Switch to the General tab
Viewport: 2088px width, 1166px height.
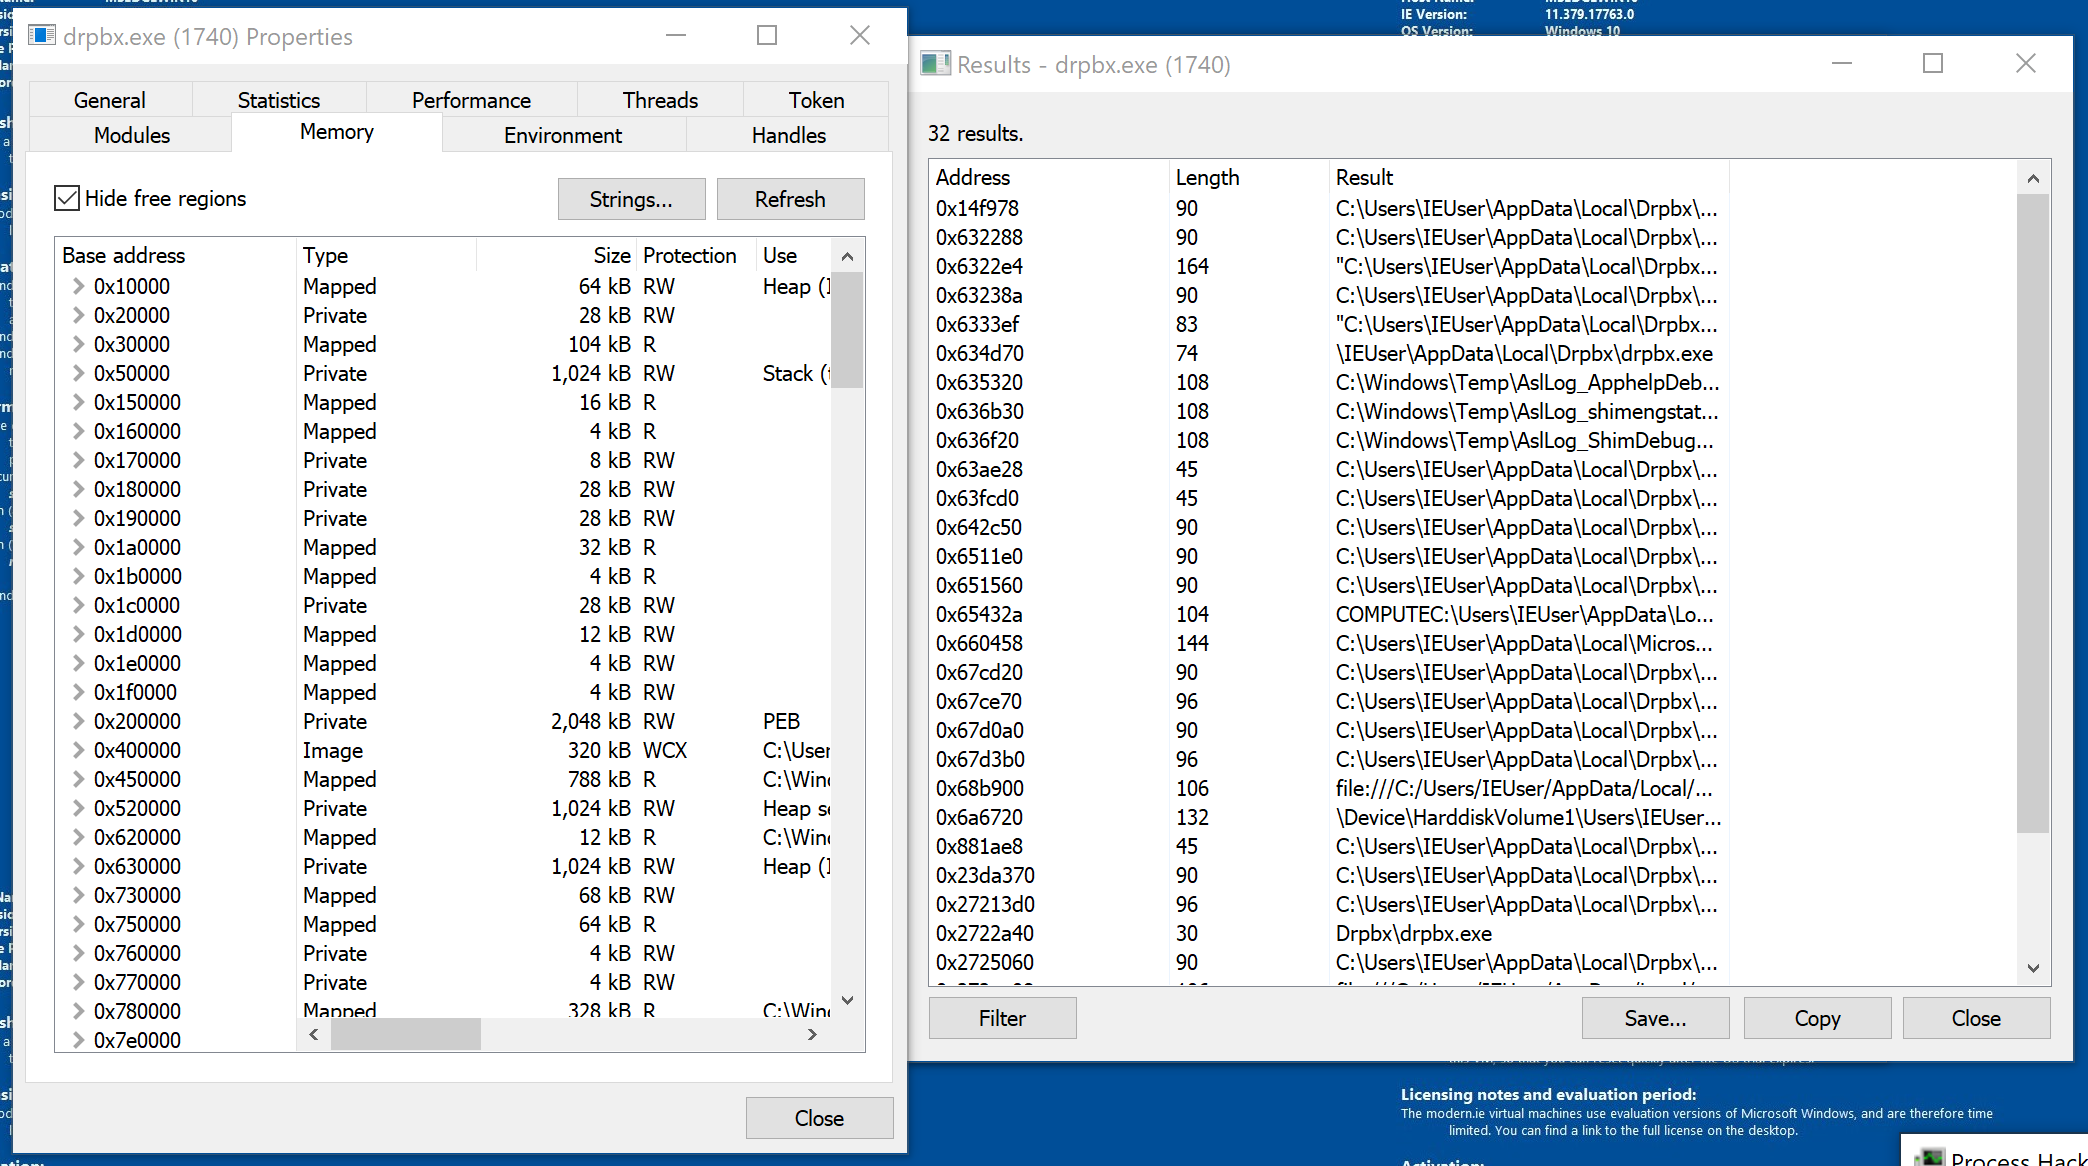[x=110, y=100]
